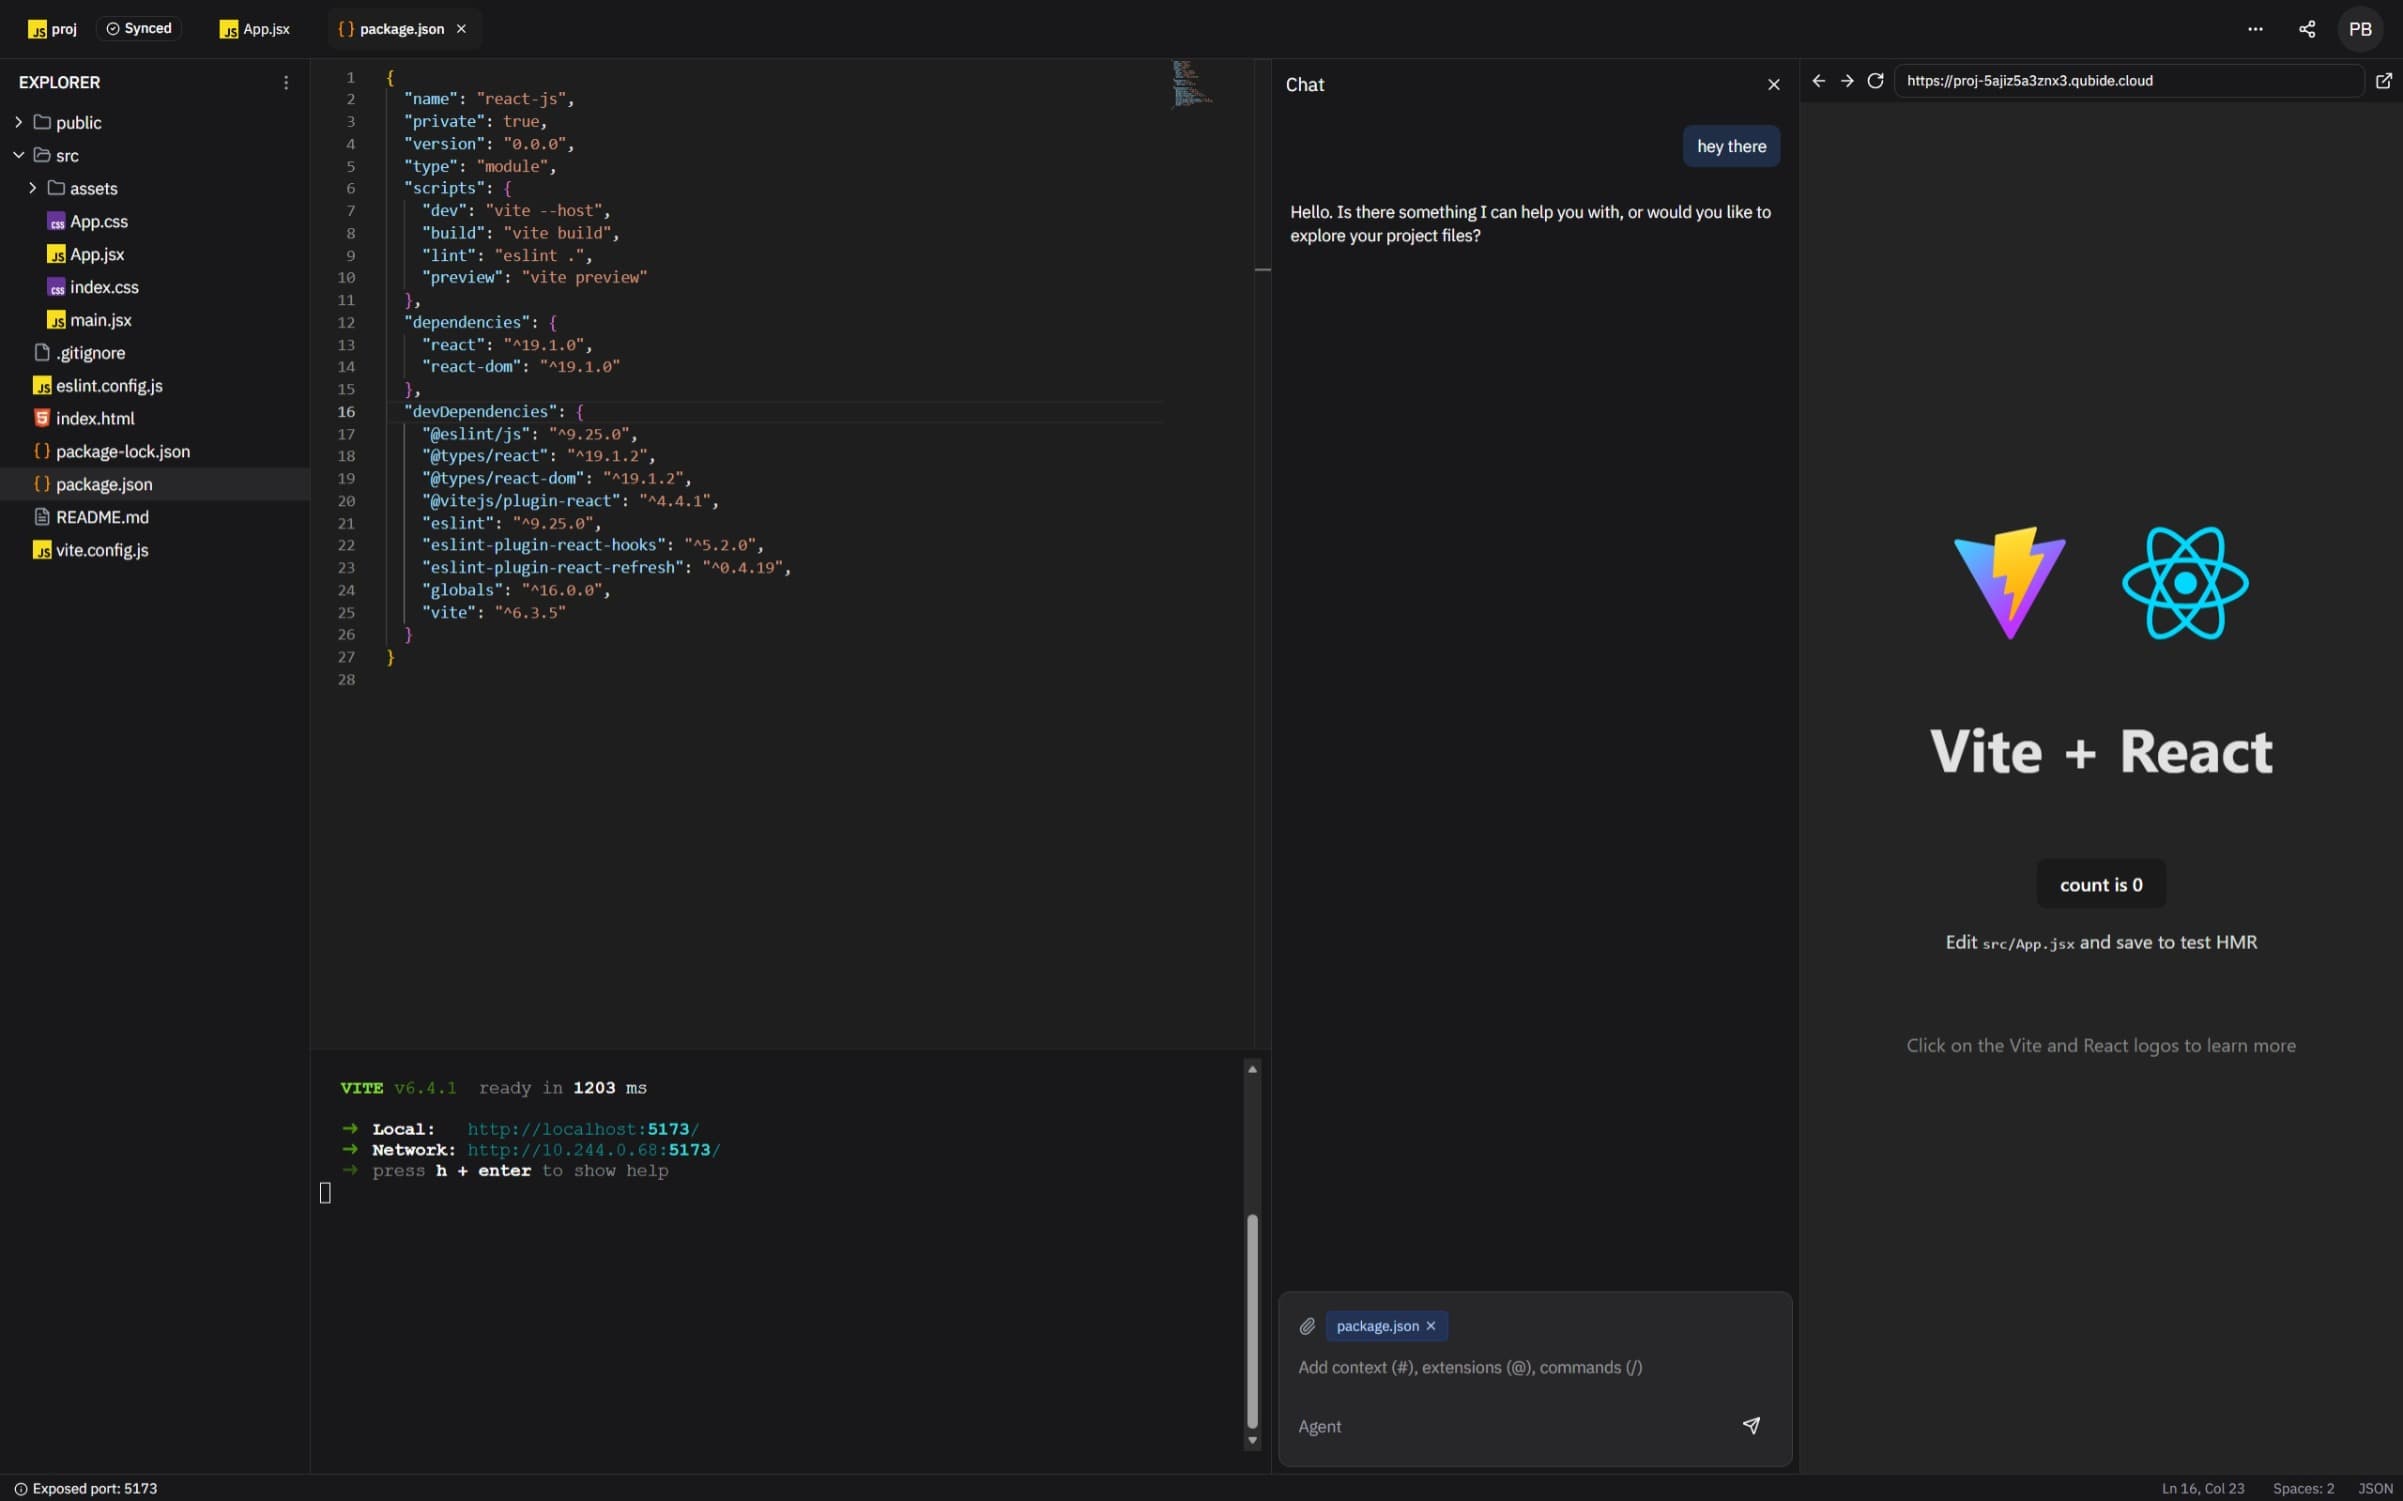The image size is (2403, 1501).
Task: Open the preview in external browser icon
Action: click(x=2383, y=80)
